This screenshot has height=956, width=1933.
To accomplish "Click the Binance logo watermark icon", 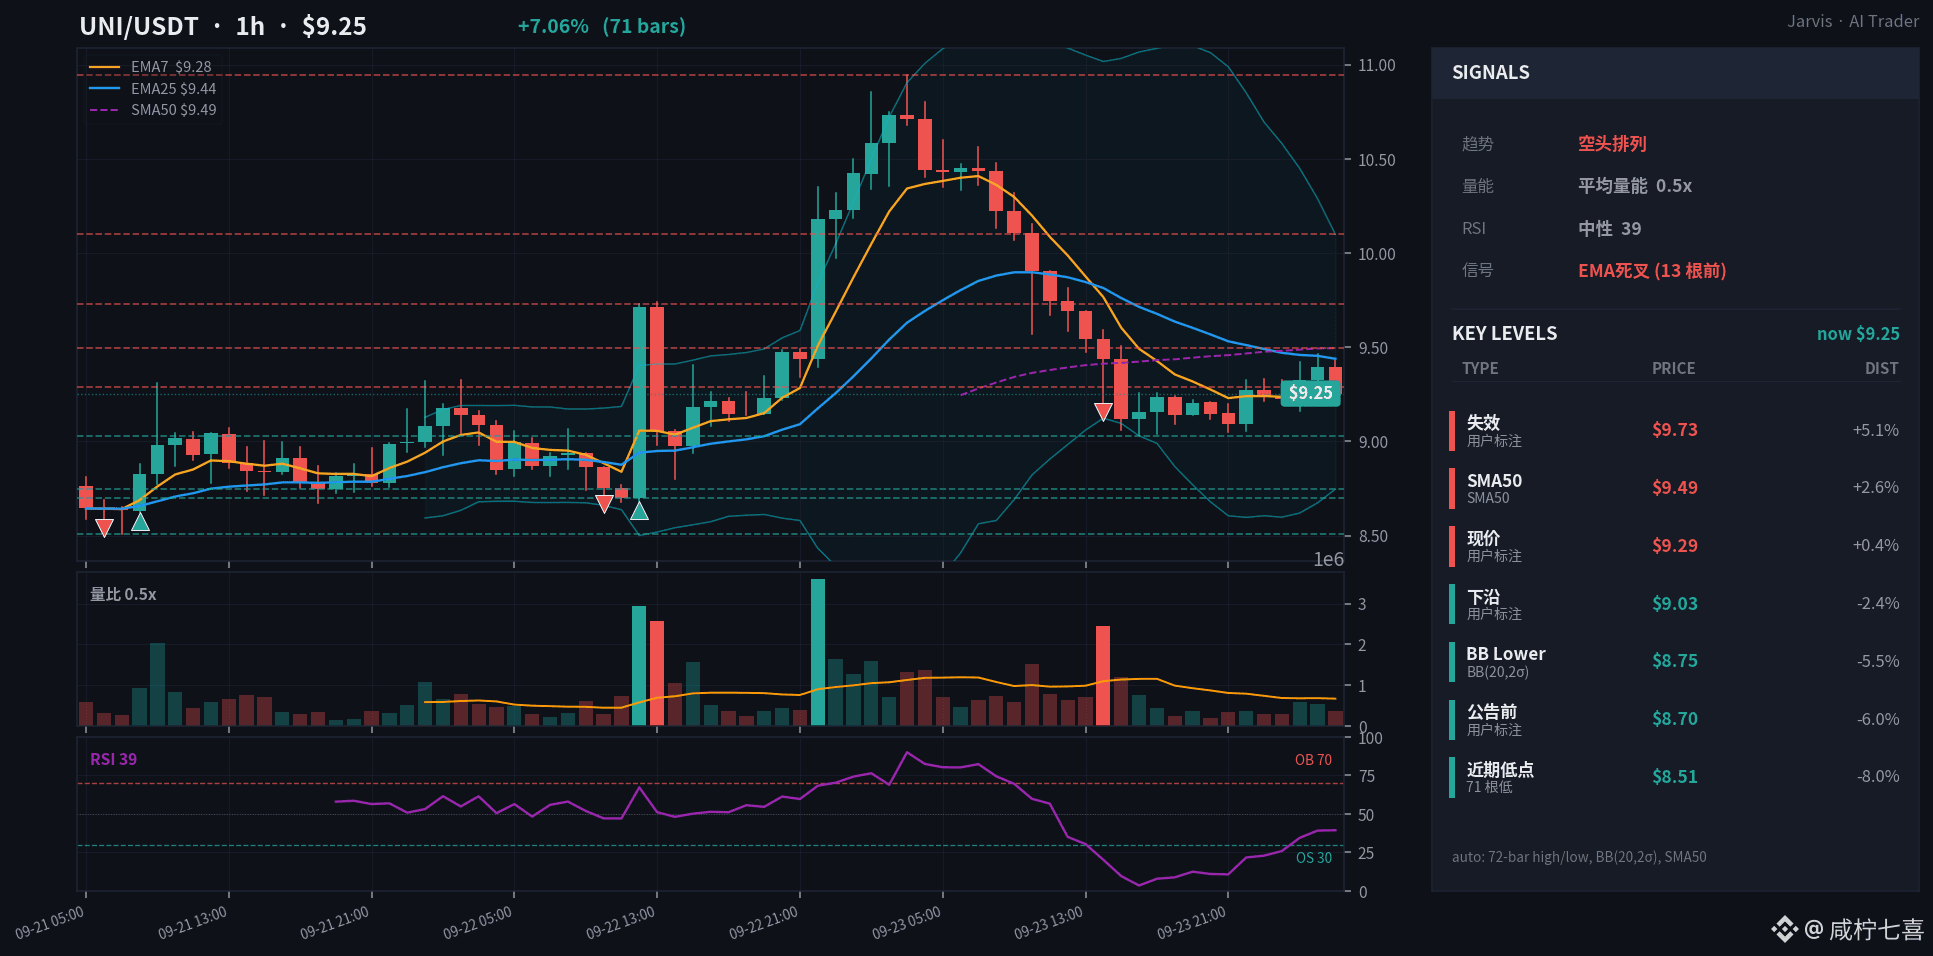I will (1785, 929).
